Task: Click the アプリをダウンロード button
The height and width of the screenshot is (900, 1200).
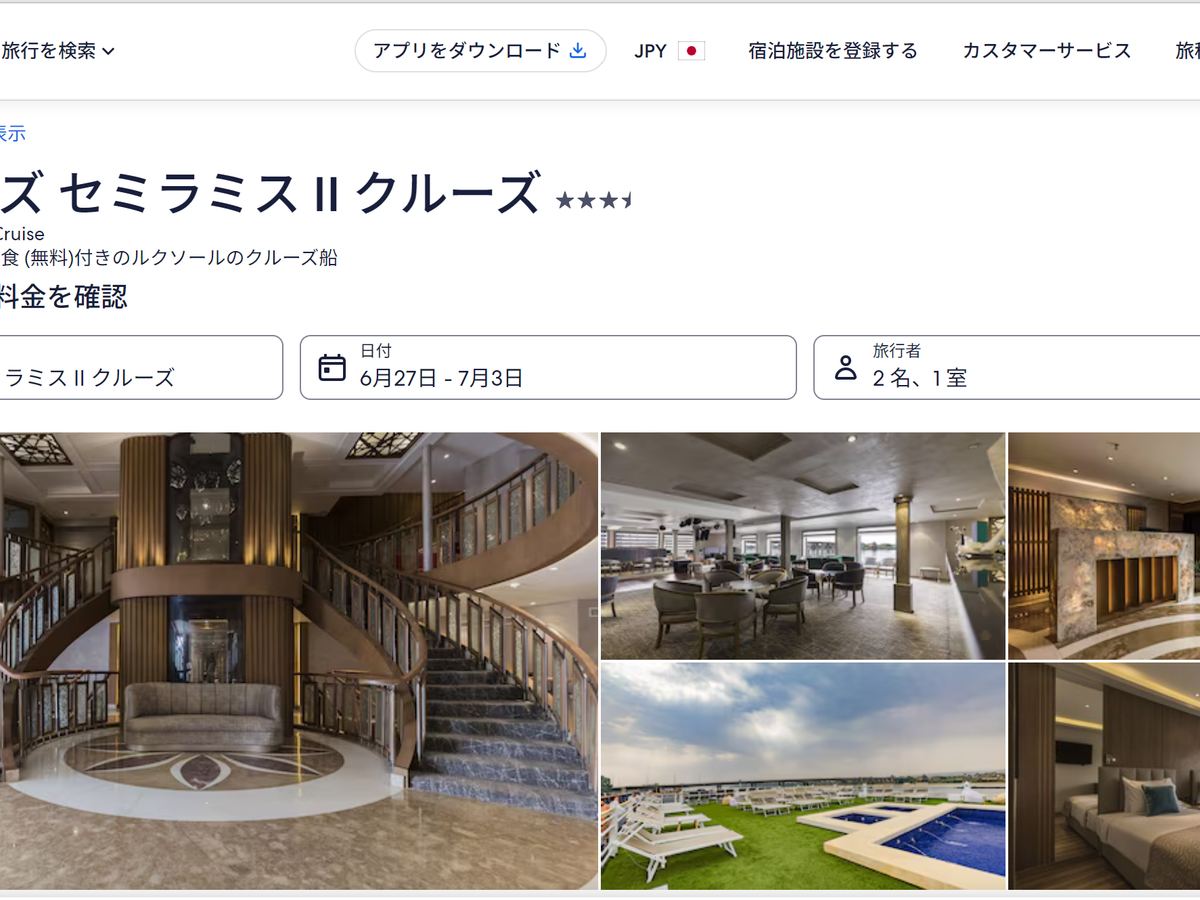Action: 480,50
